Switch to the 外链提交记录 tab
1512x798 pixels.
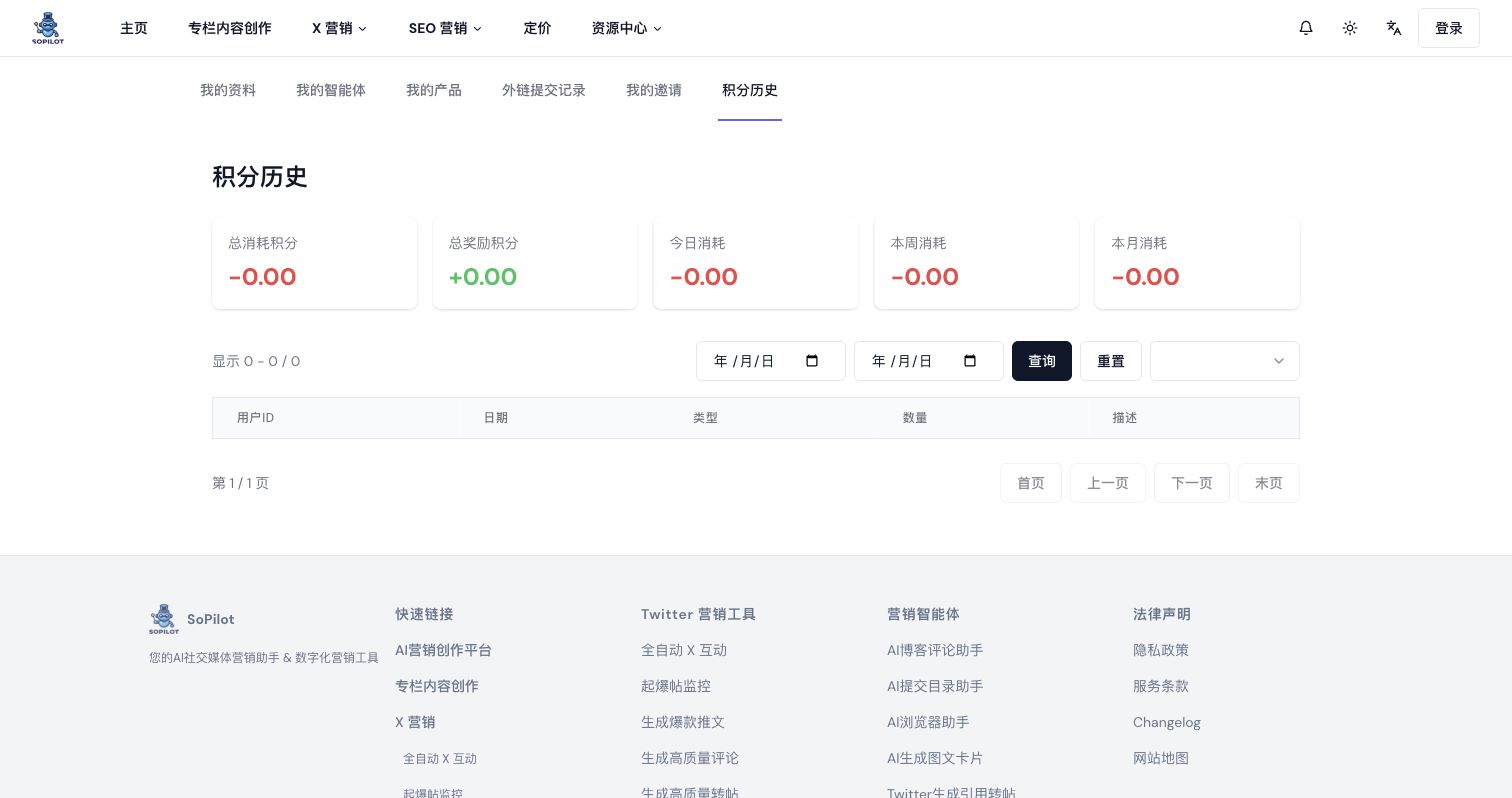tap(544, 90)
